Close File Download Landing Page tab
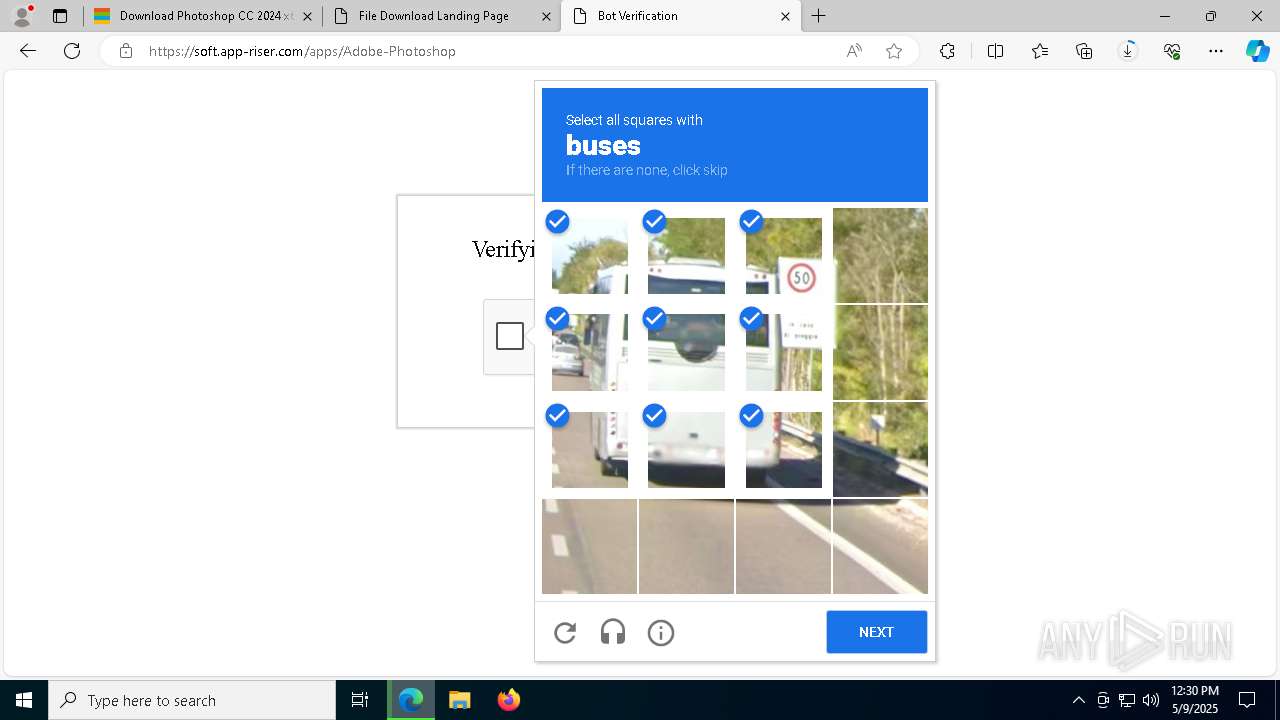Screen dimensions: 1280x720 click(546, 16)
